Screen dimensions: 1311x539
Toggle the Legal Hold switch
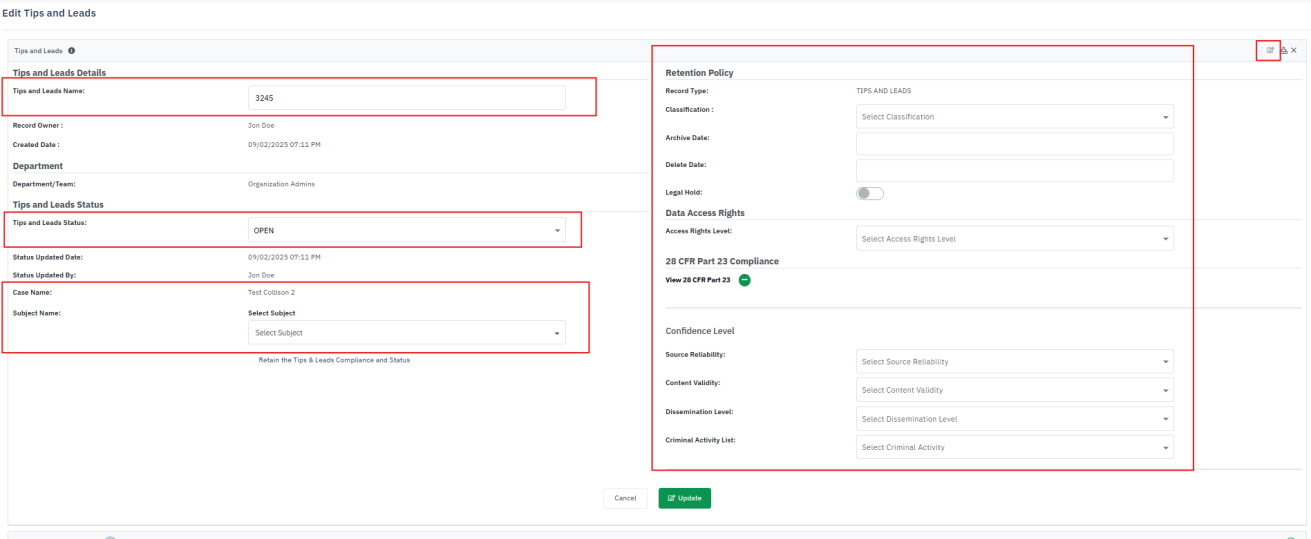(x=870, y=193)
